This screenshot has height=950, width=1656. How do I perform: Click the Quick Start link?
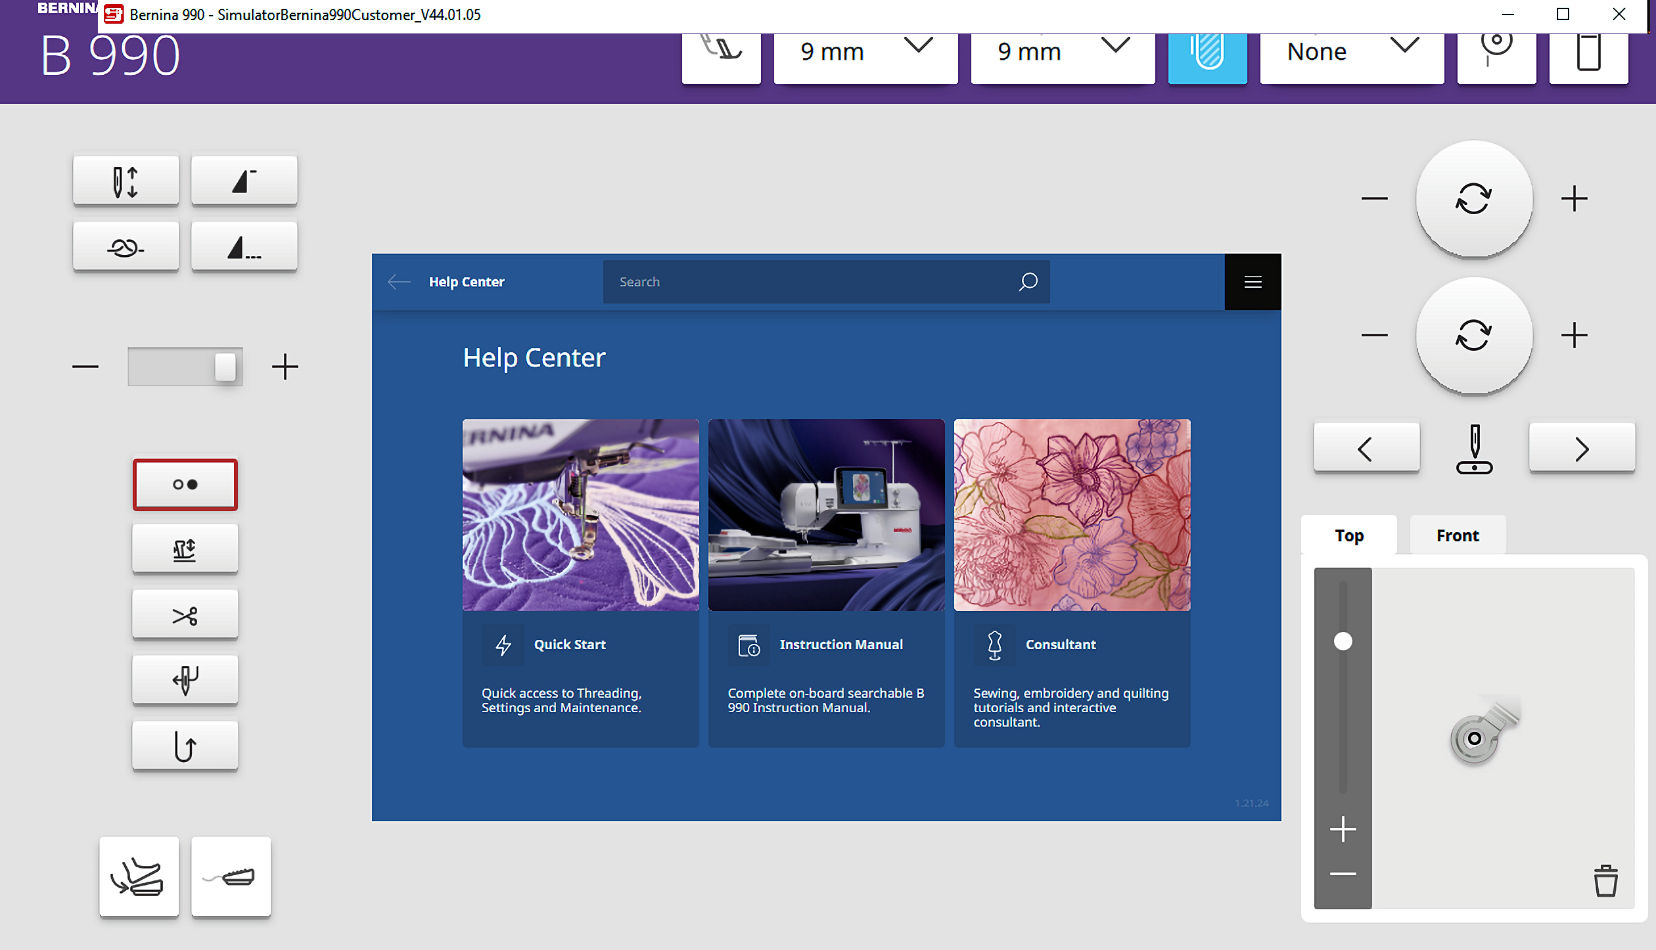point(570,645)
